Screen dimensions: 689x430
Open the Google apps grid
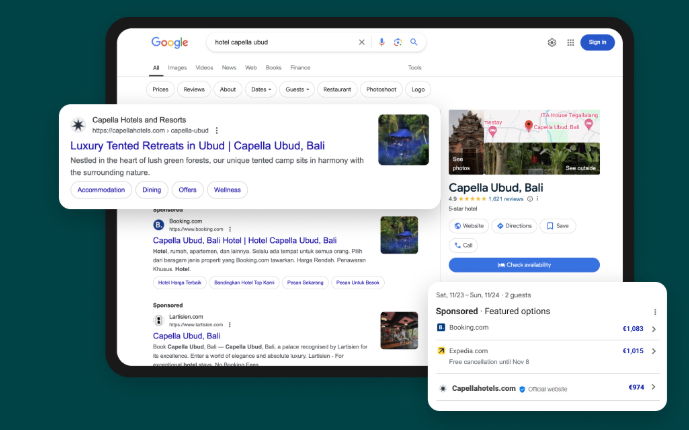(x=570, y=42)
